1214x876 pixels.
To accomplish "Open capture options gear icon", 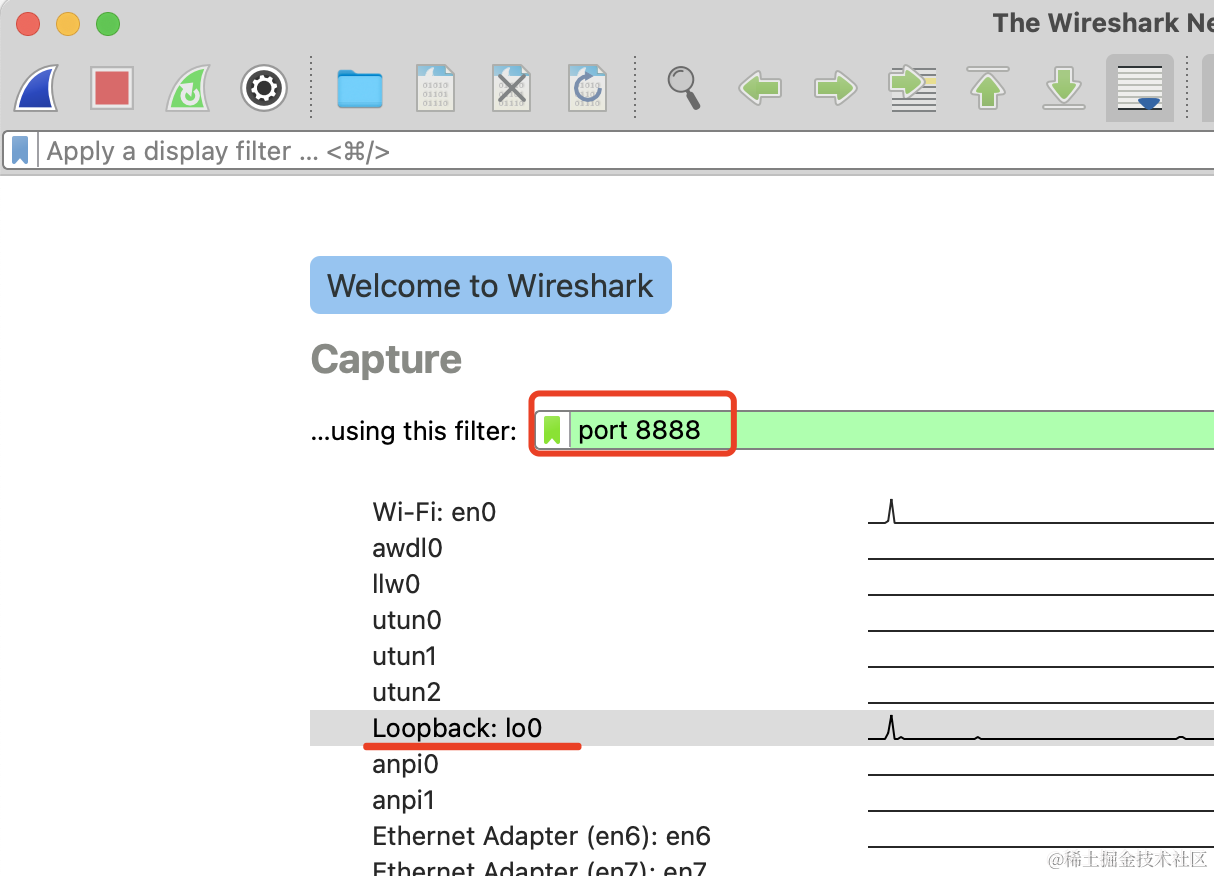I will pyautogui.click(x=264, y=88).
